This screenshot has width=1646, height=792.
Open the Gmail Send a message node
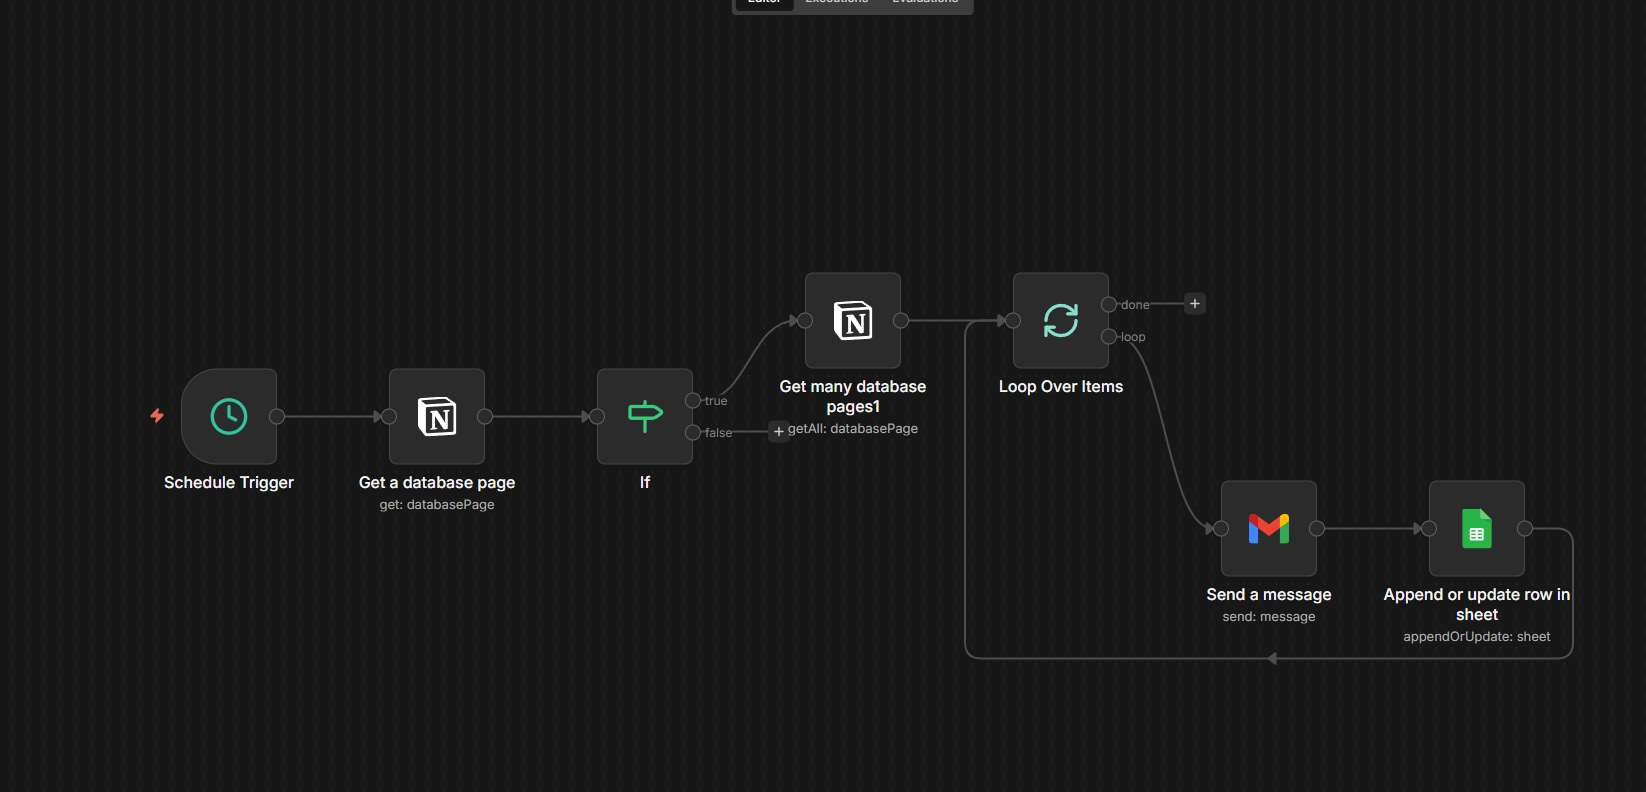point(1269,528)
